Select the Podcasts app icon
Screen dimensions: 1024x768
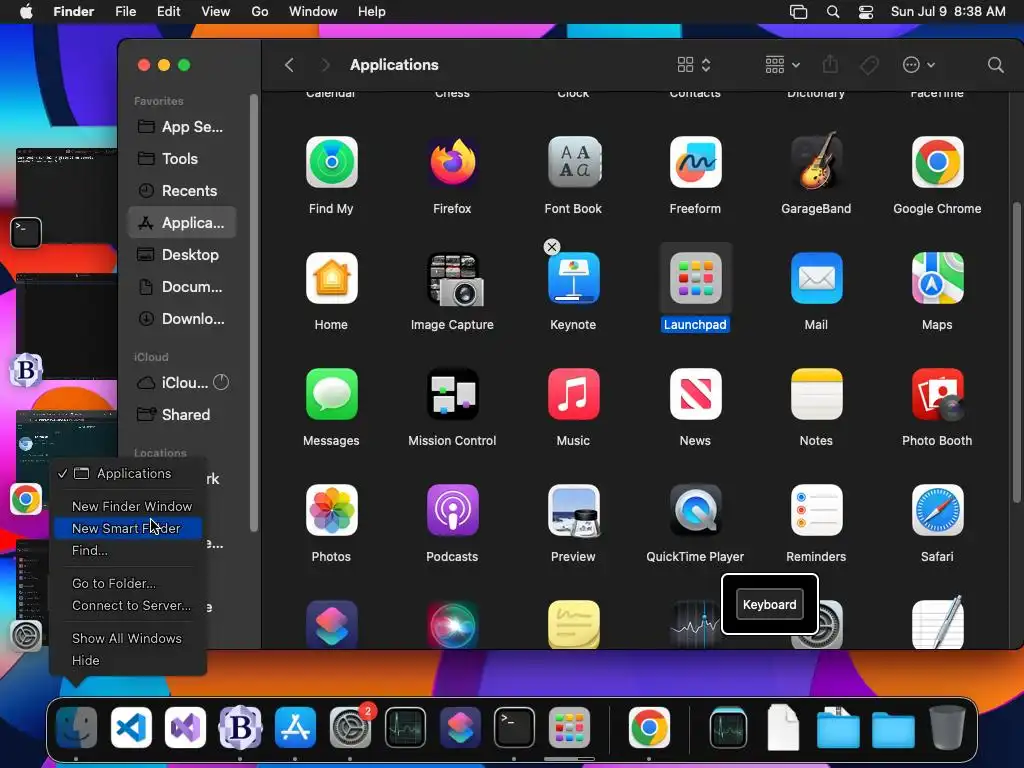tap(452, 510)
